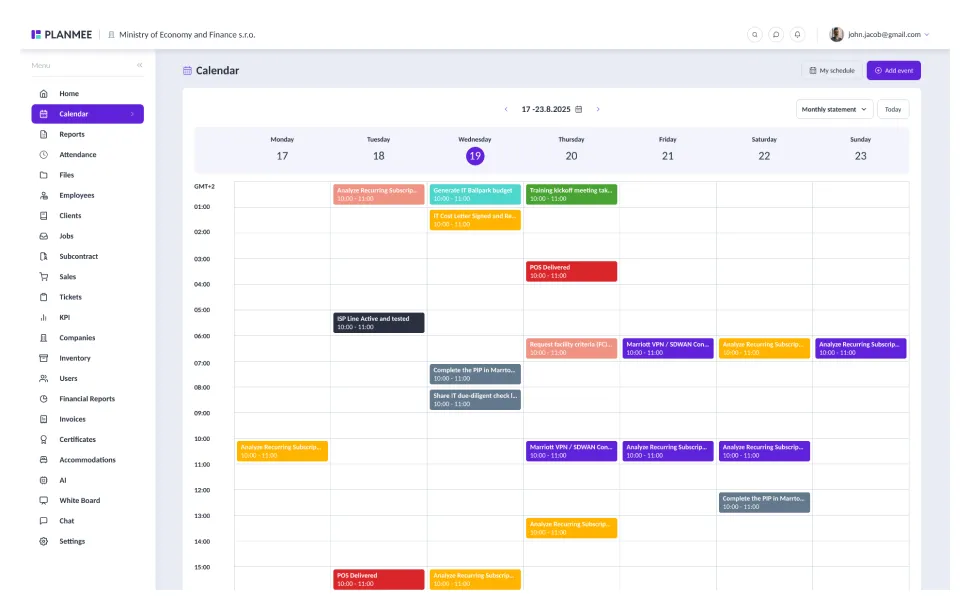Image resolution: width=970 pixels, height=610 pixels.
Task: Select the Sunday 23 column header
Action: pyautogui.click(x=860, y=149)
